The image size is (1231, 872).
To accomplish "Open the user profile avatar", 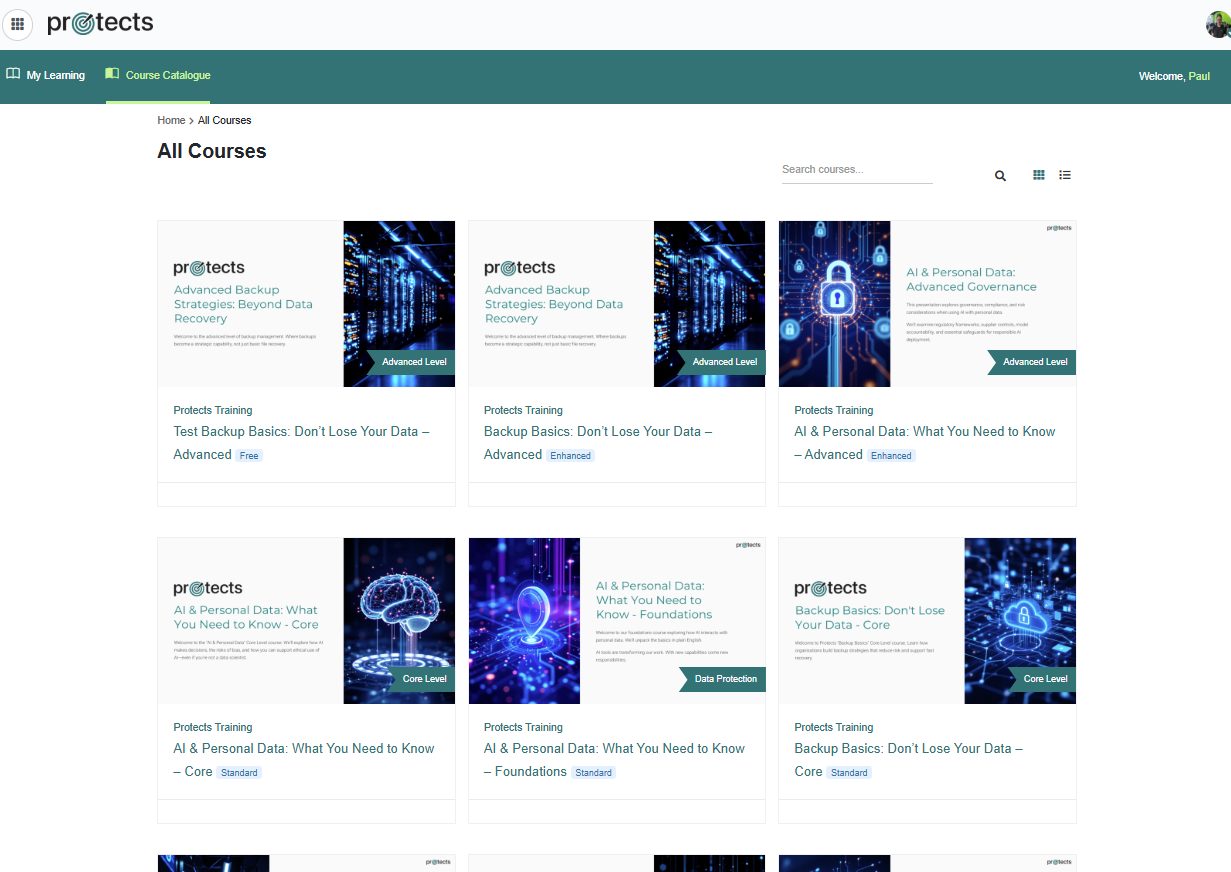I will point(1217,25).
